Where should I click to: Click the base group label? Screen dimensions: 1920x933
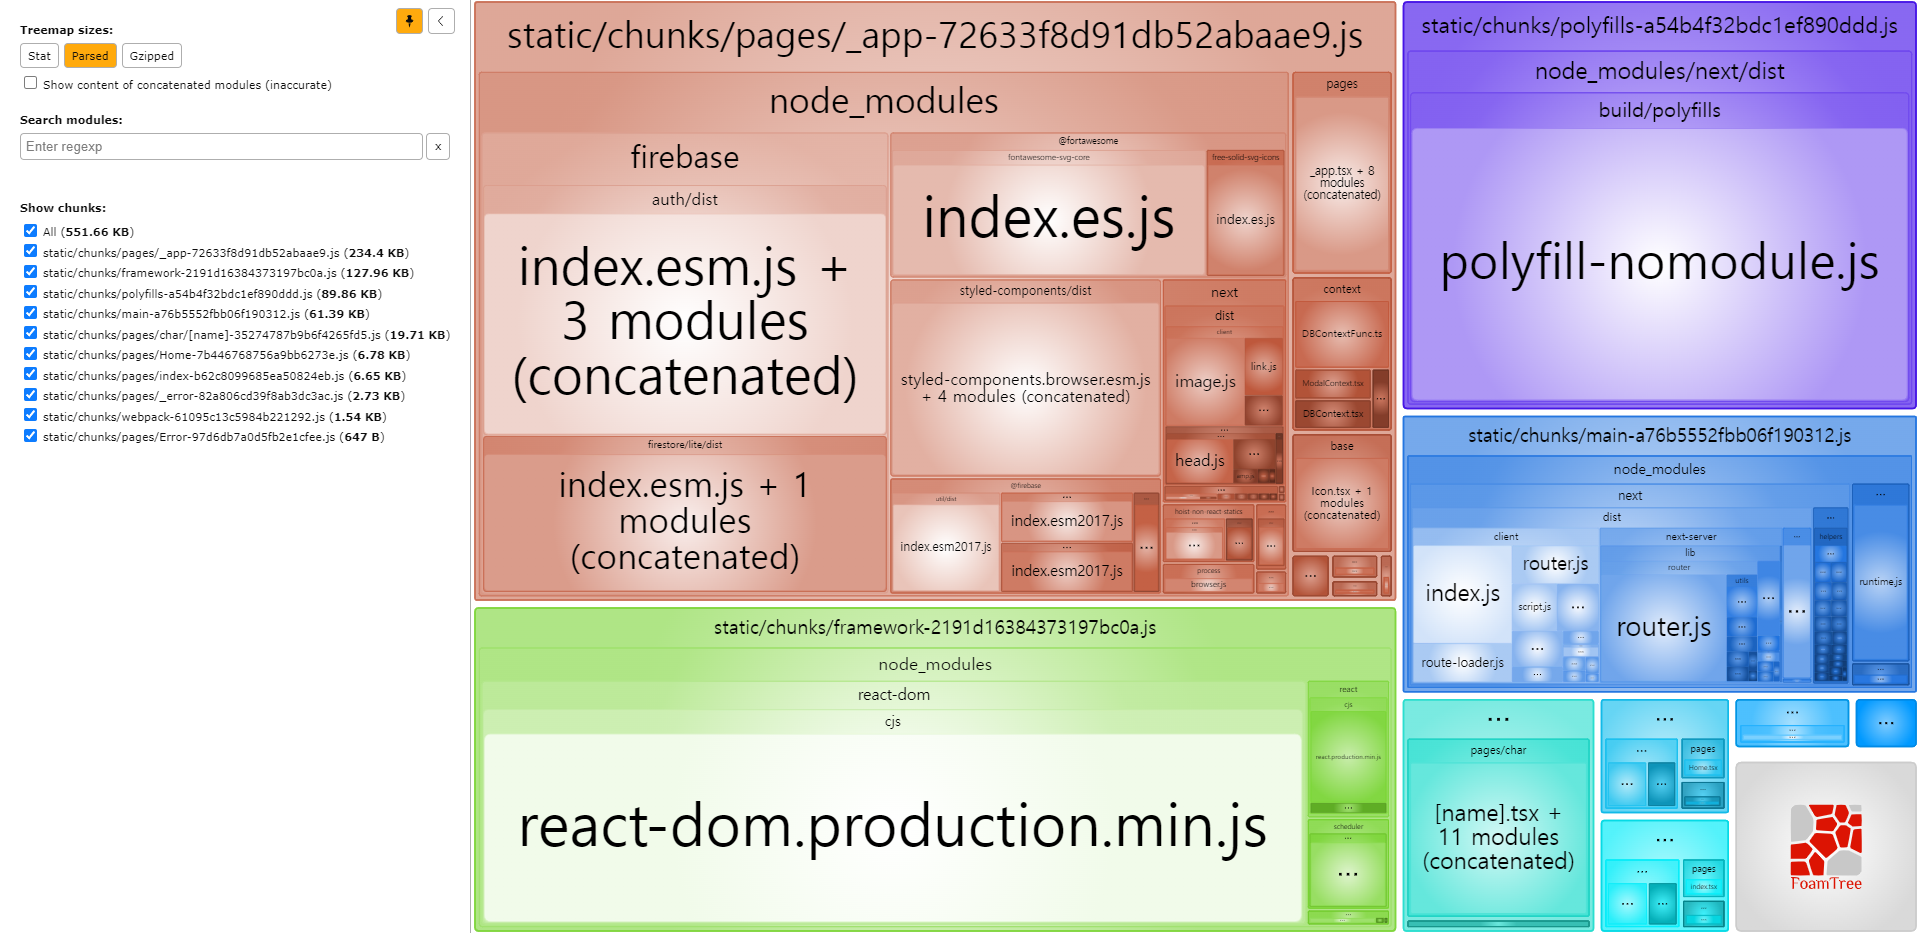click(x=1342, y=446)
